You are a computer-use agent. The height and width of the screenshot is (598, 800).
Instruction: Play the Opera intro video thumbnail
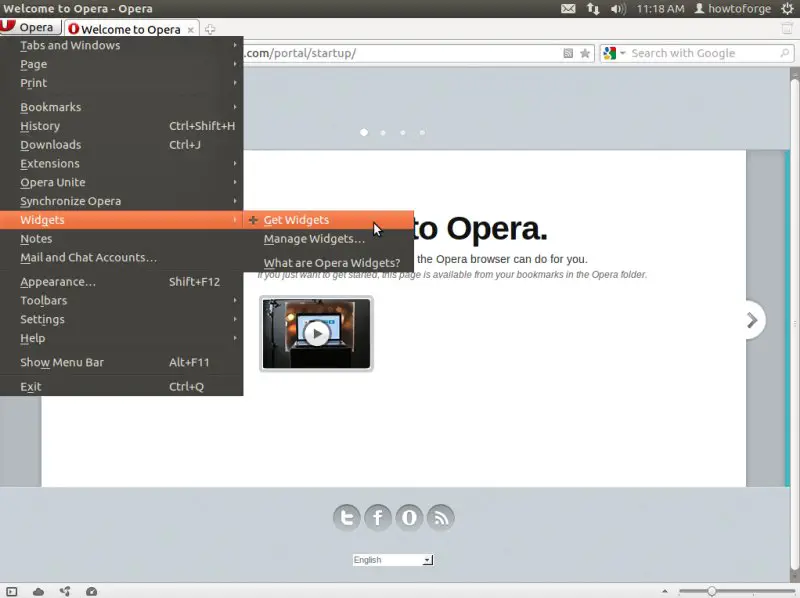[316, 334]
